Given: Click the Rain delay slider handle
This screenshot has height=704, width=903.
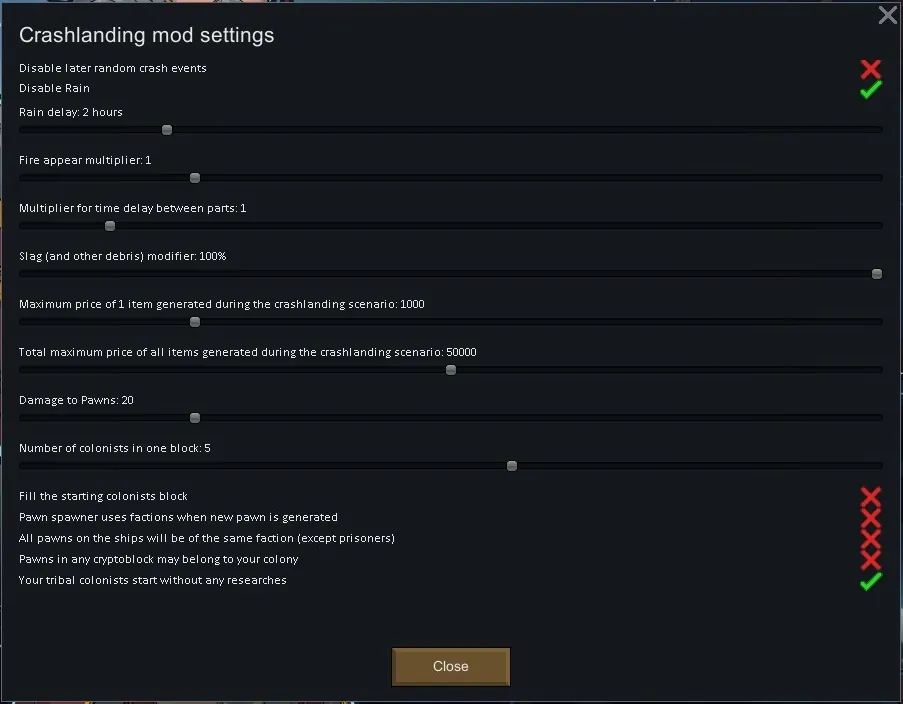Looking at the screenshot, I should [167, 130].
